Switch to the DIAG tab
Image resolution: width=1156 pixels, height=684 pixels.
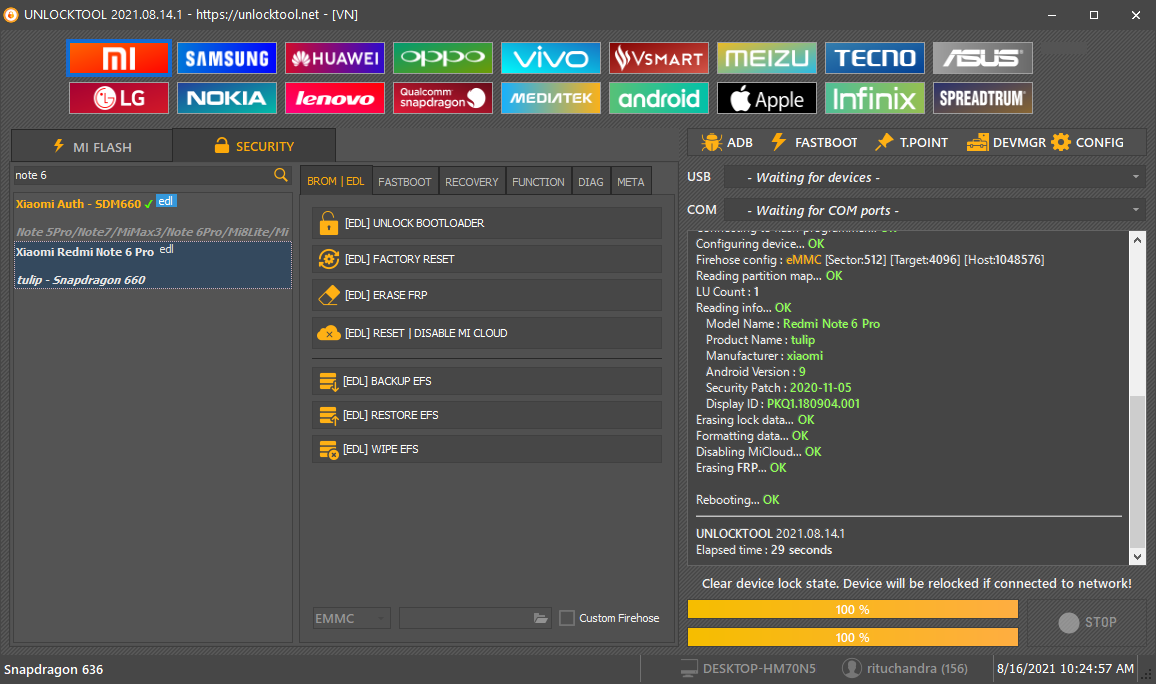pos(591,182)
